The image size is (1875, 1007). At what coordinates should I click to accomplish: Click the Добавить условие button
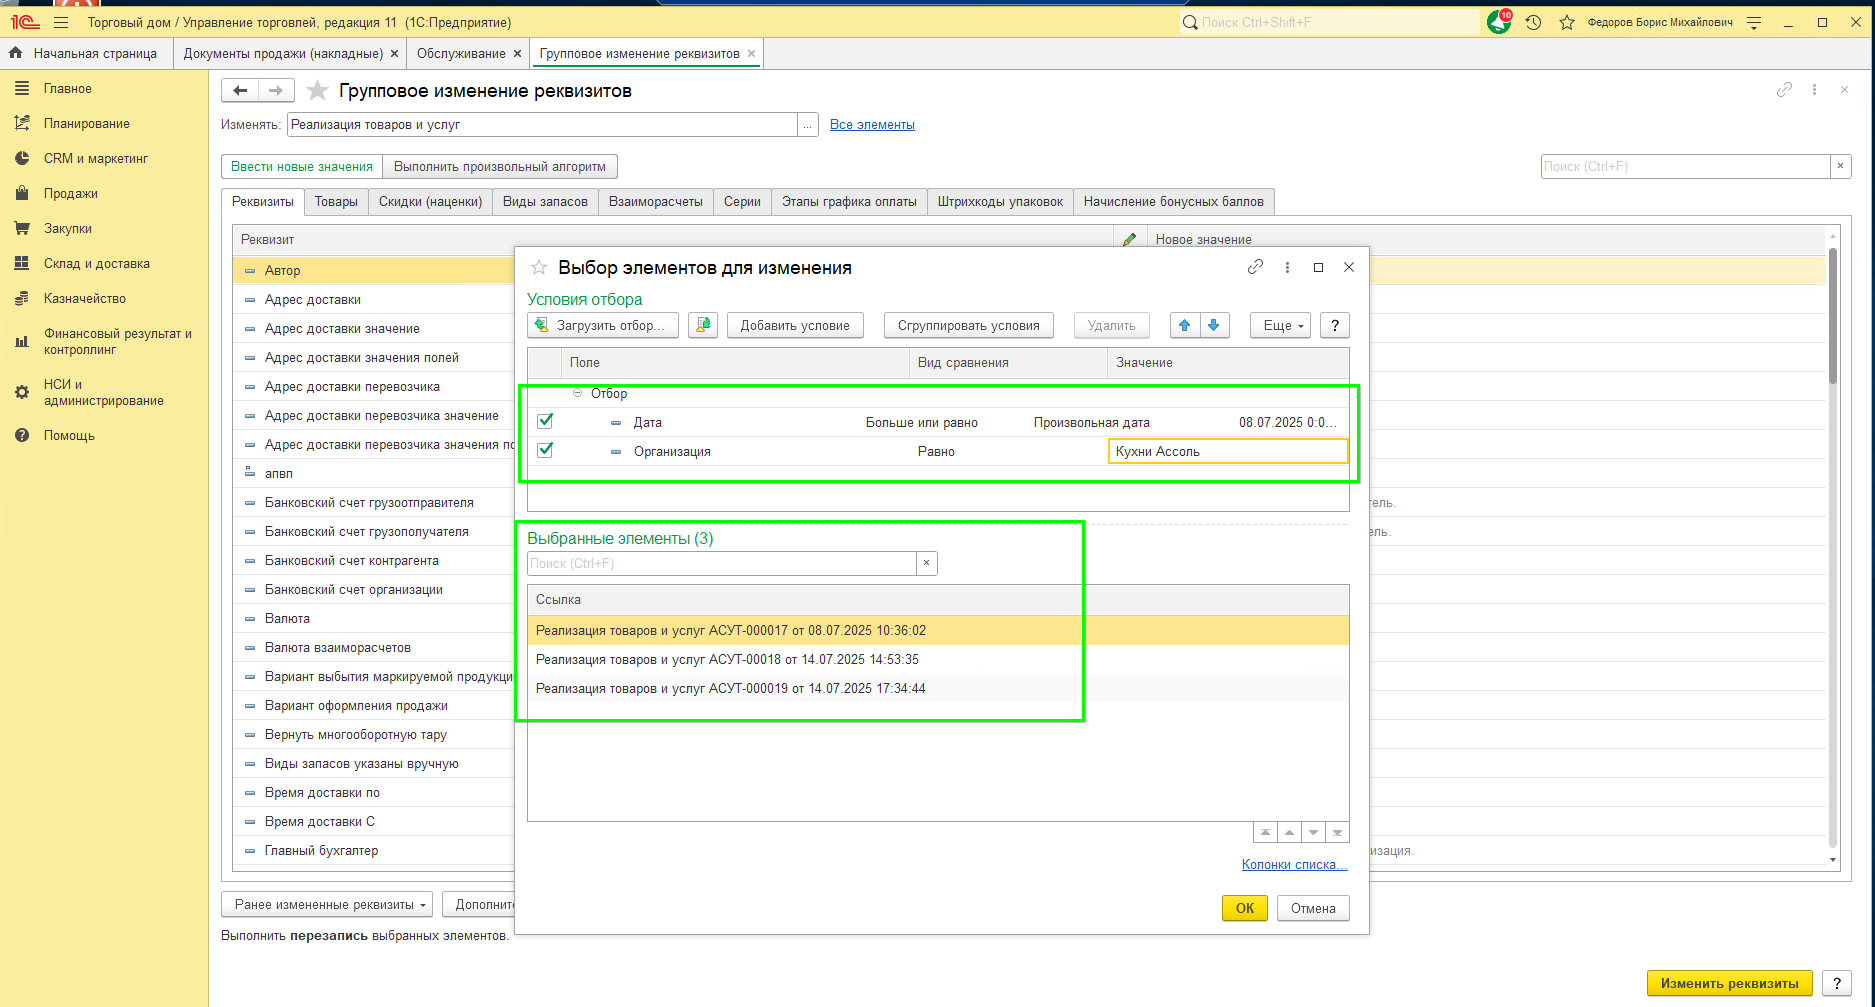[x=795, y=325]
